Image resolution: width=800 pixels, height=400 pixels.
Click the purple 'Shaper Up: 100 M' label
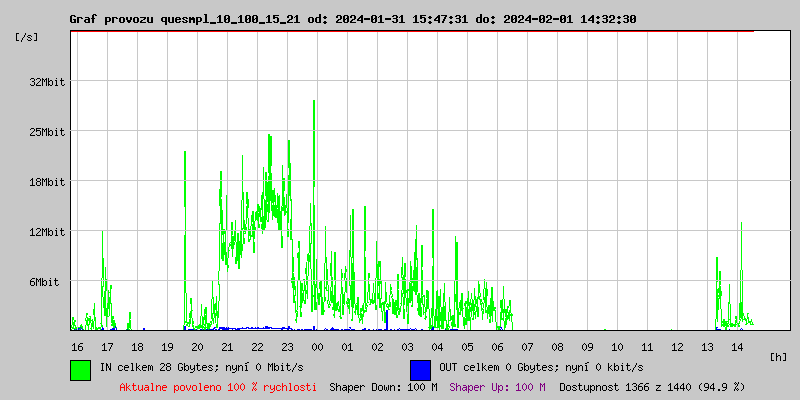(497, 387)
